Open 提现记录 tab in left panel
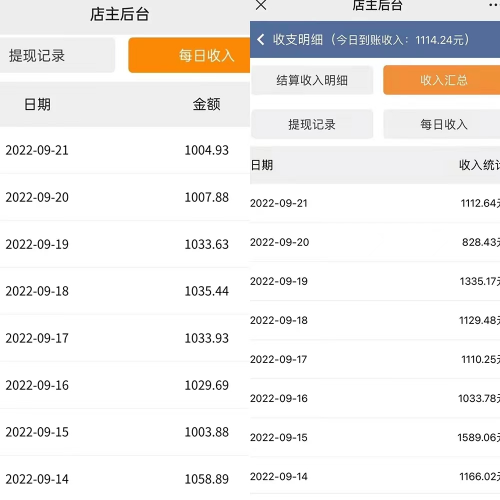The width and height of the screenshot is (500, 500). (57, 55)
